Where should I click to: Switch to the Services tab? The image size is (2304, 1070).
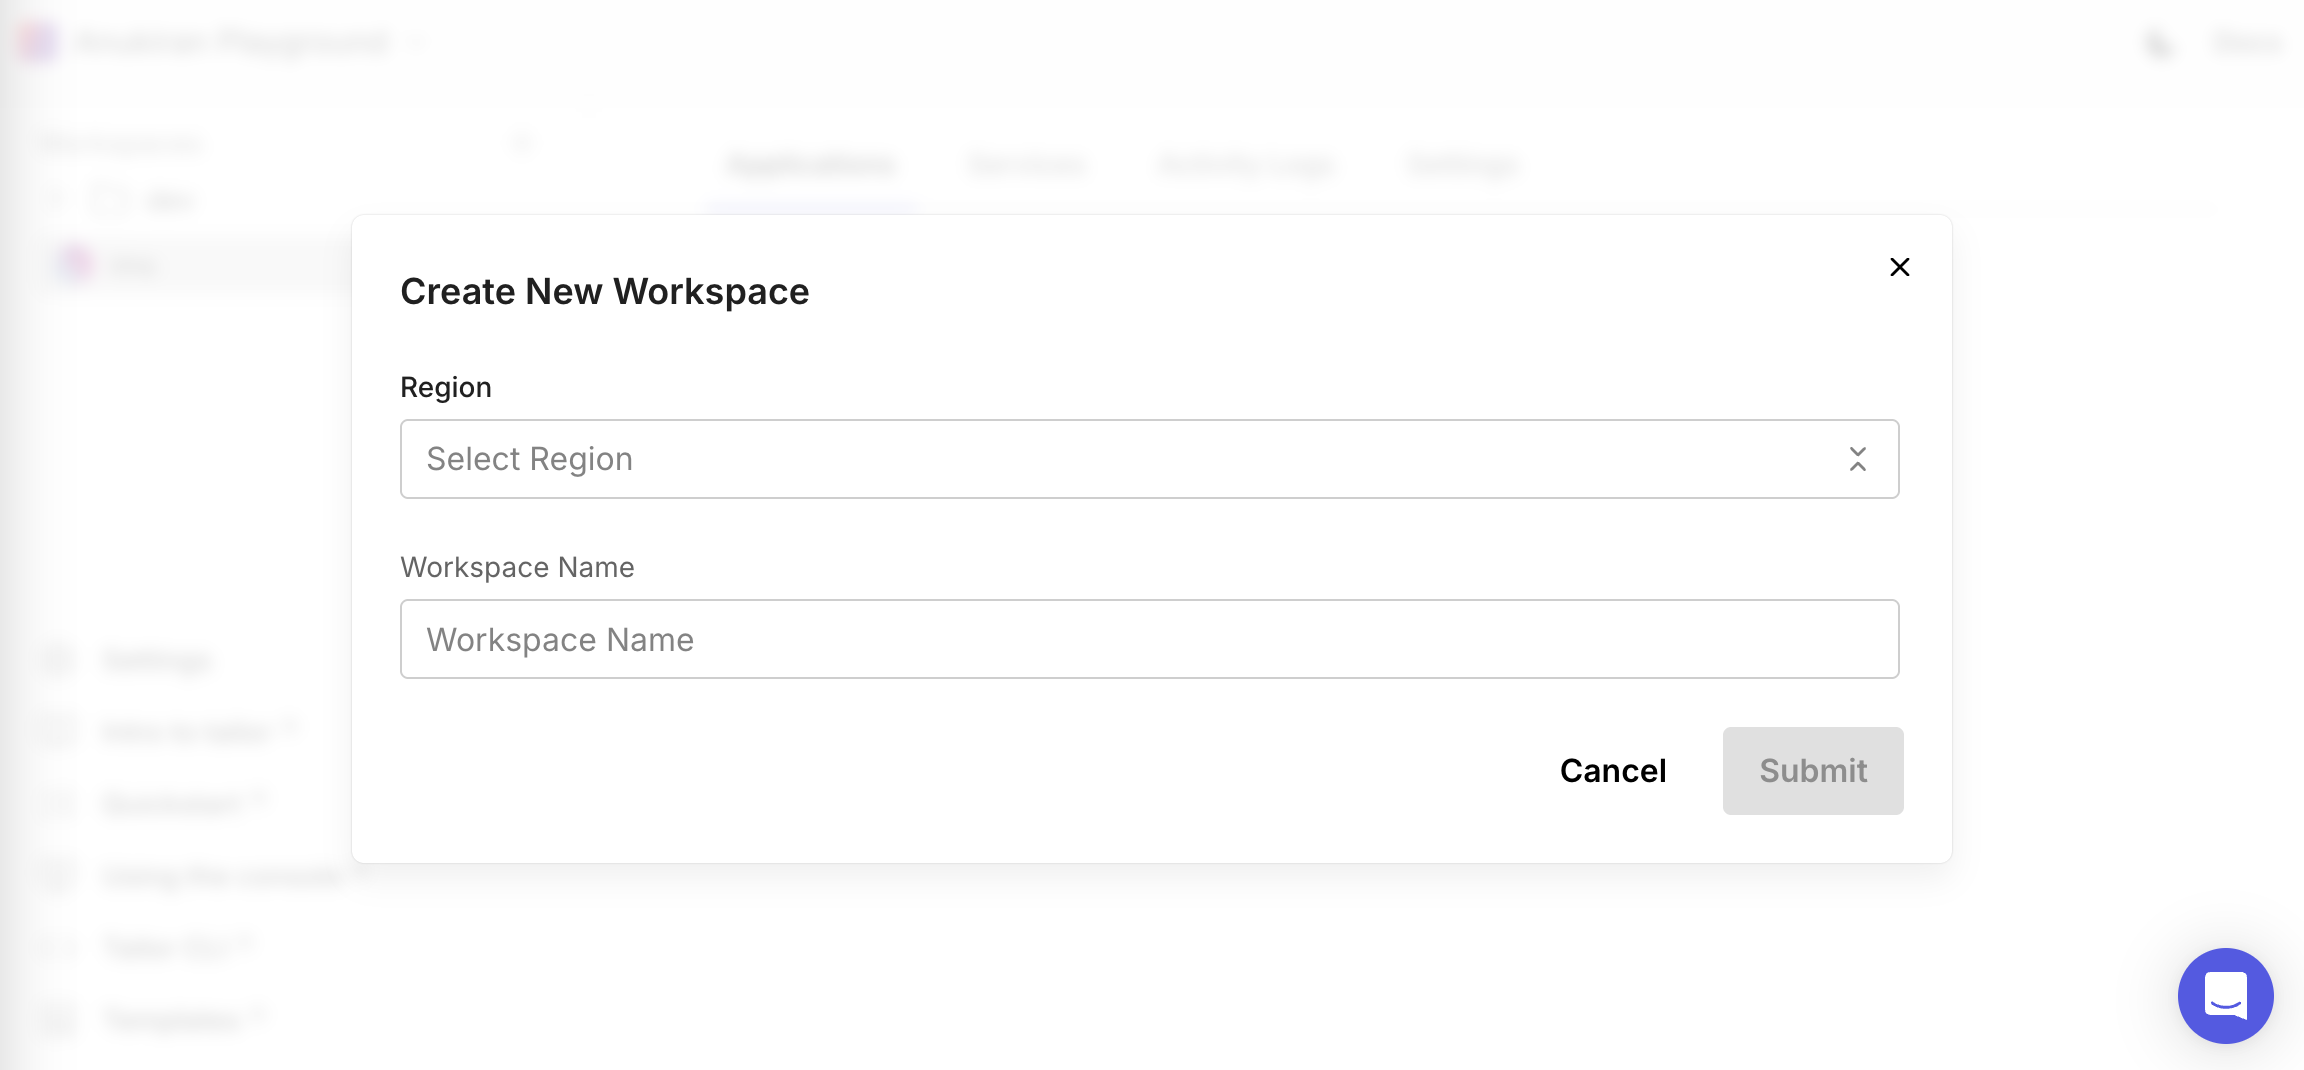1027,164
